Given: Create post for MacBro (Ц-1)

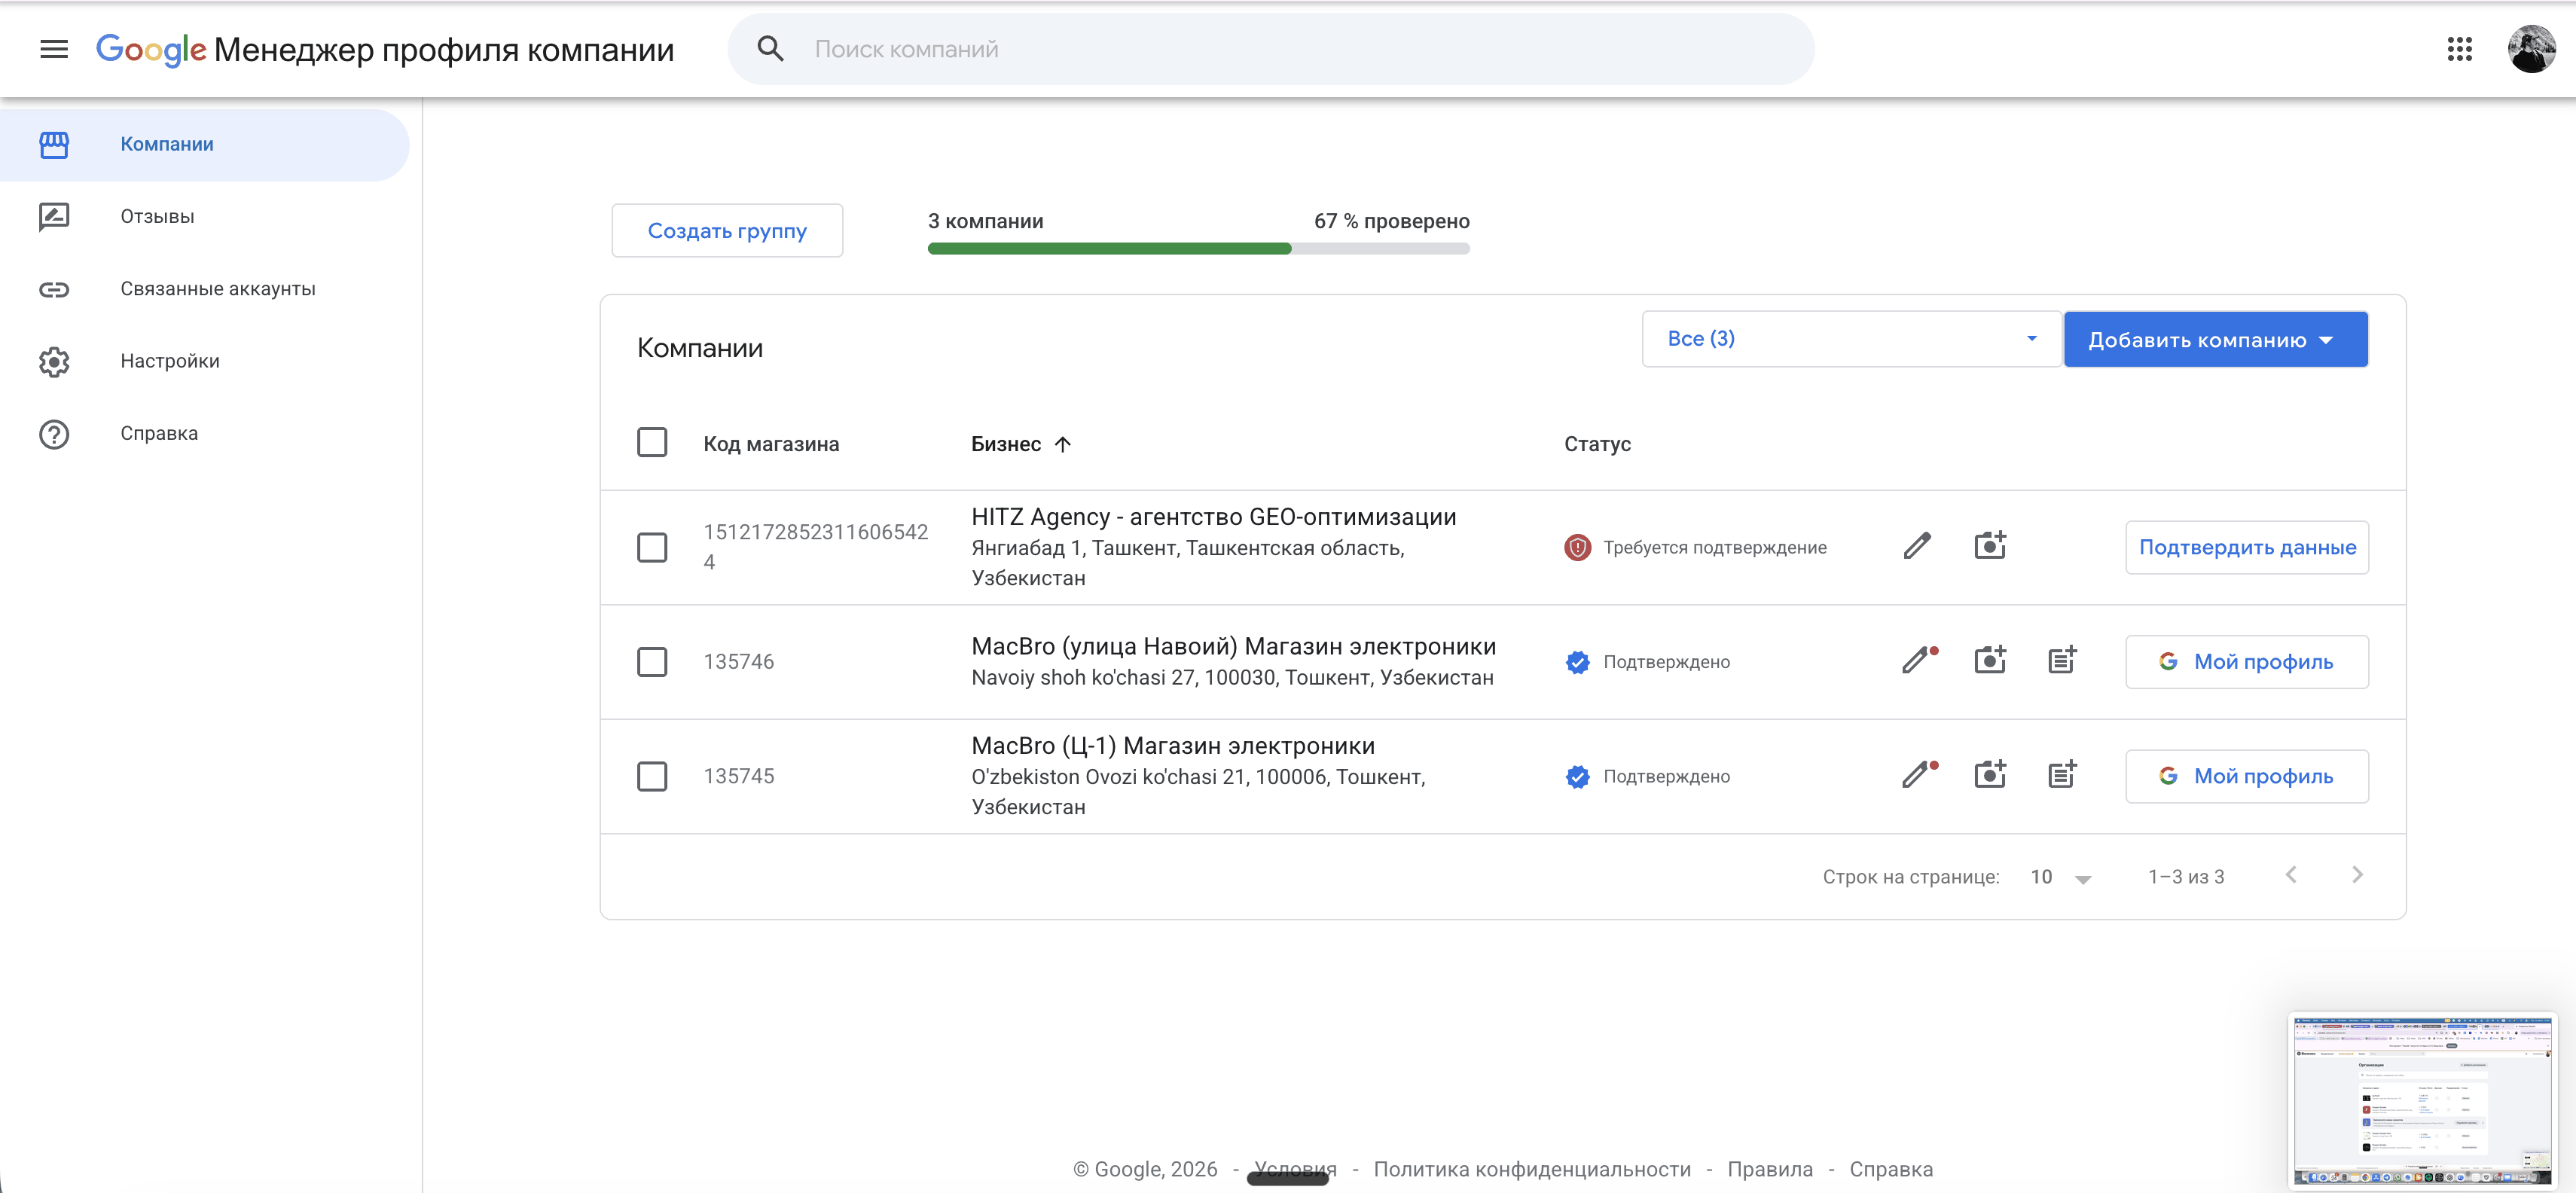Looking at the screenshot, I should pos(2062,774).
